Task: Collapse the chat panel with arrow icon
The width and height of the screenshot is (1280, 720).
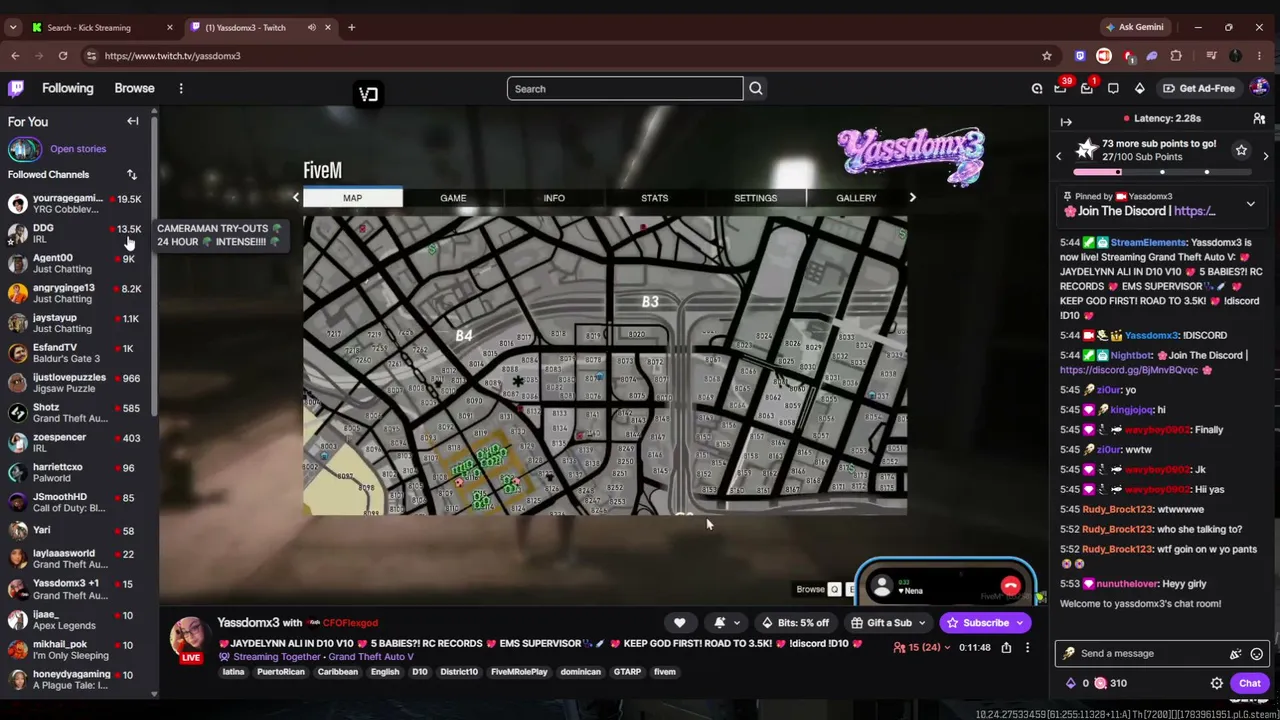Action: pos(1066,122)
